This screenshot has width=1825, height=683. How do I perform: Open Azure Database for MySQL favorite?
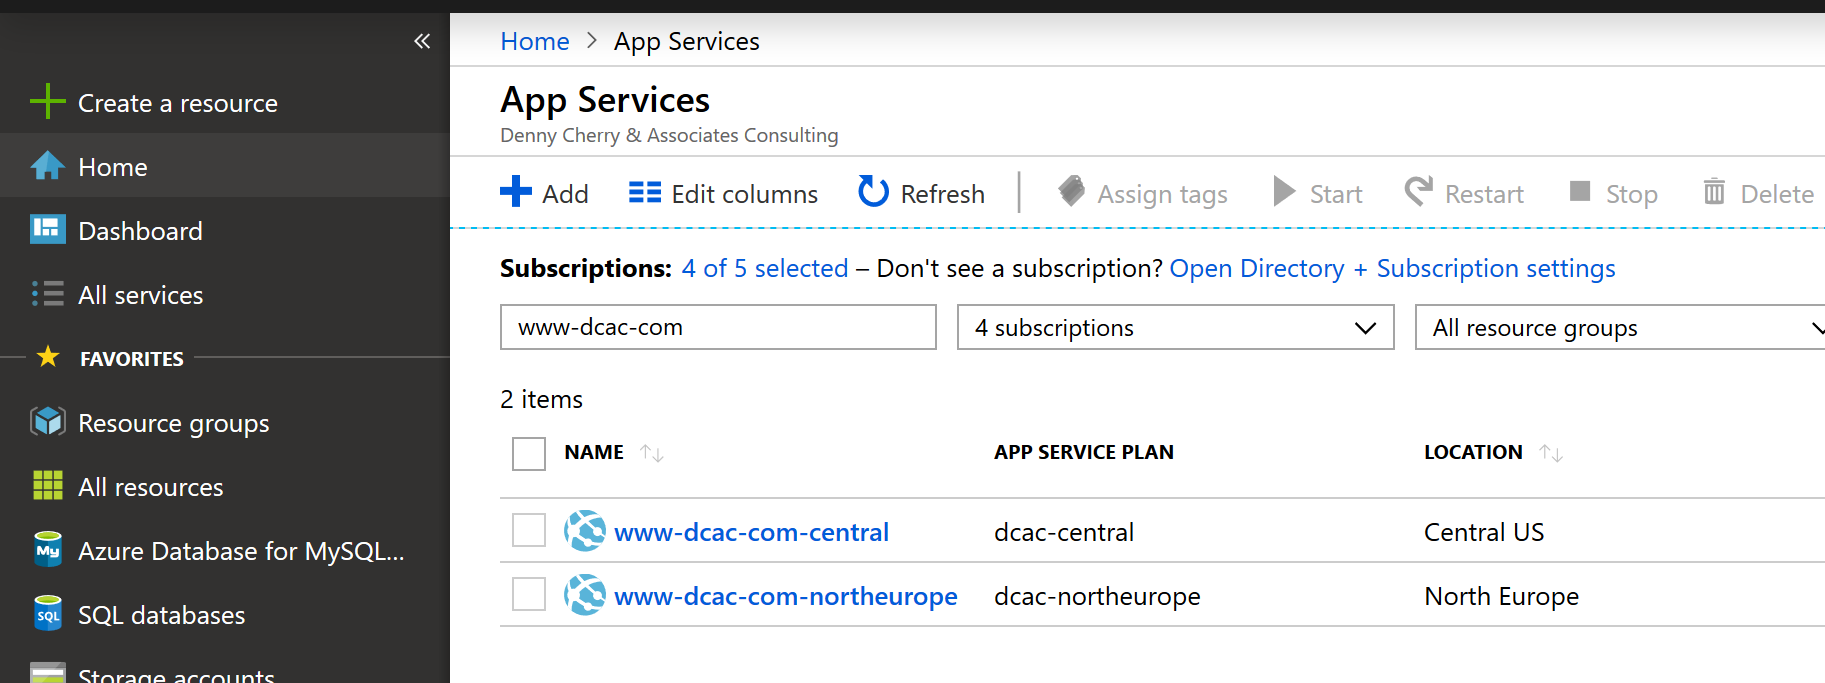click(241, 551)
